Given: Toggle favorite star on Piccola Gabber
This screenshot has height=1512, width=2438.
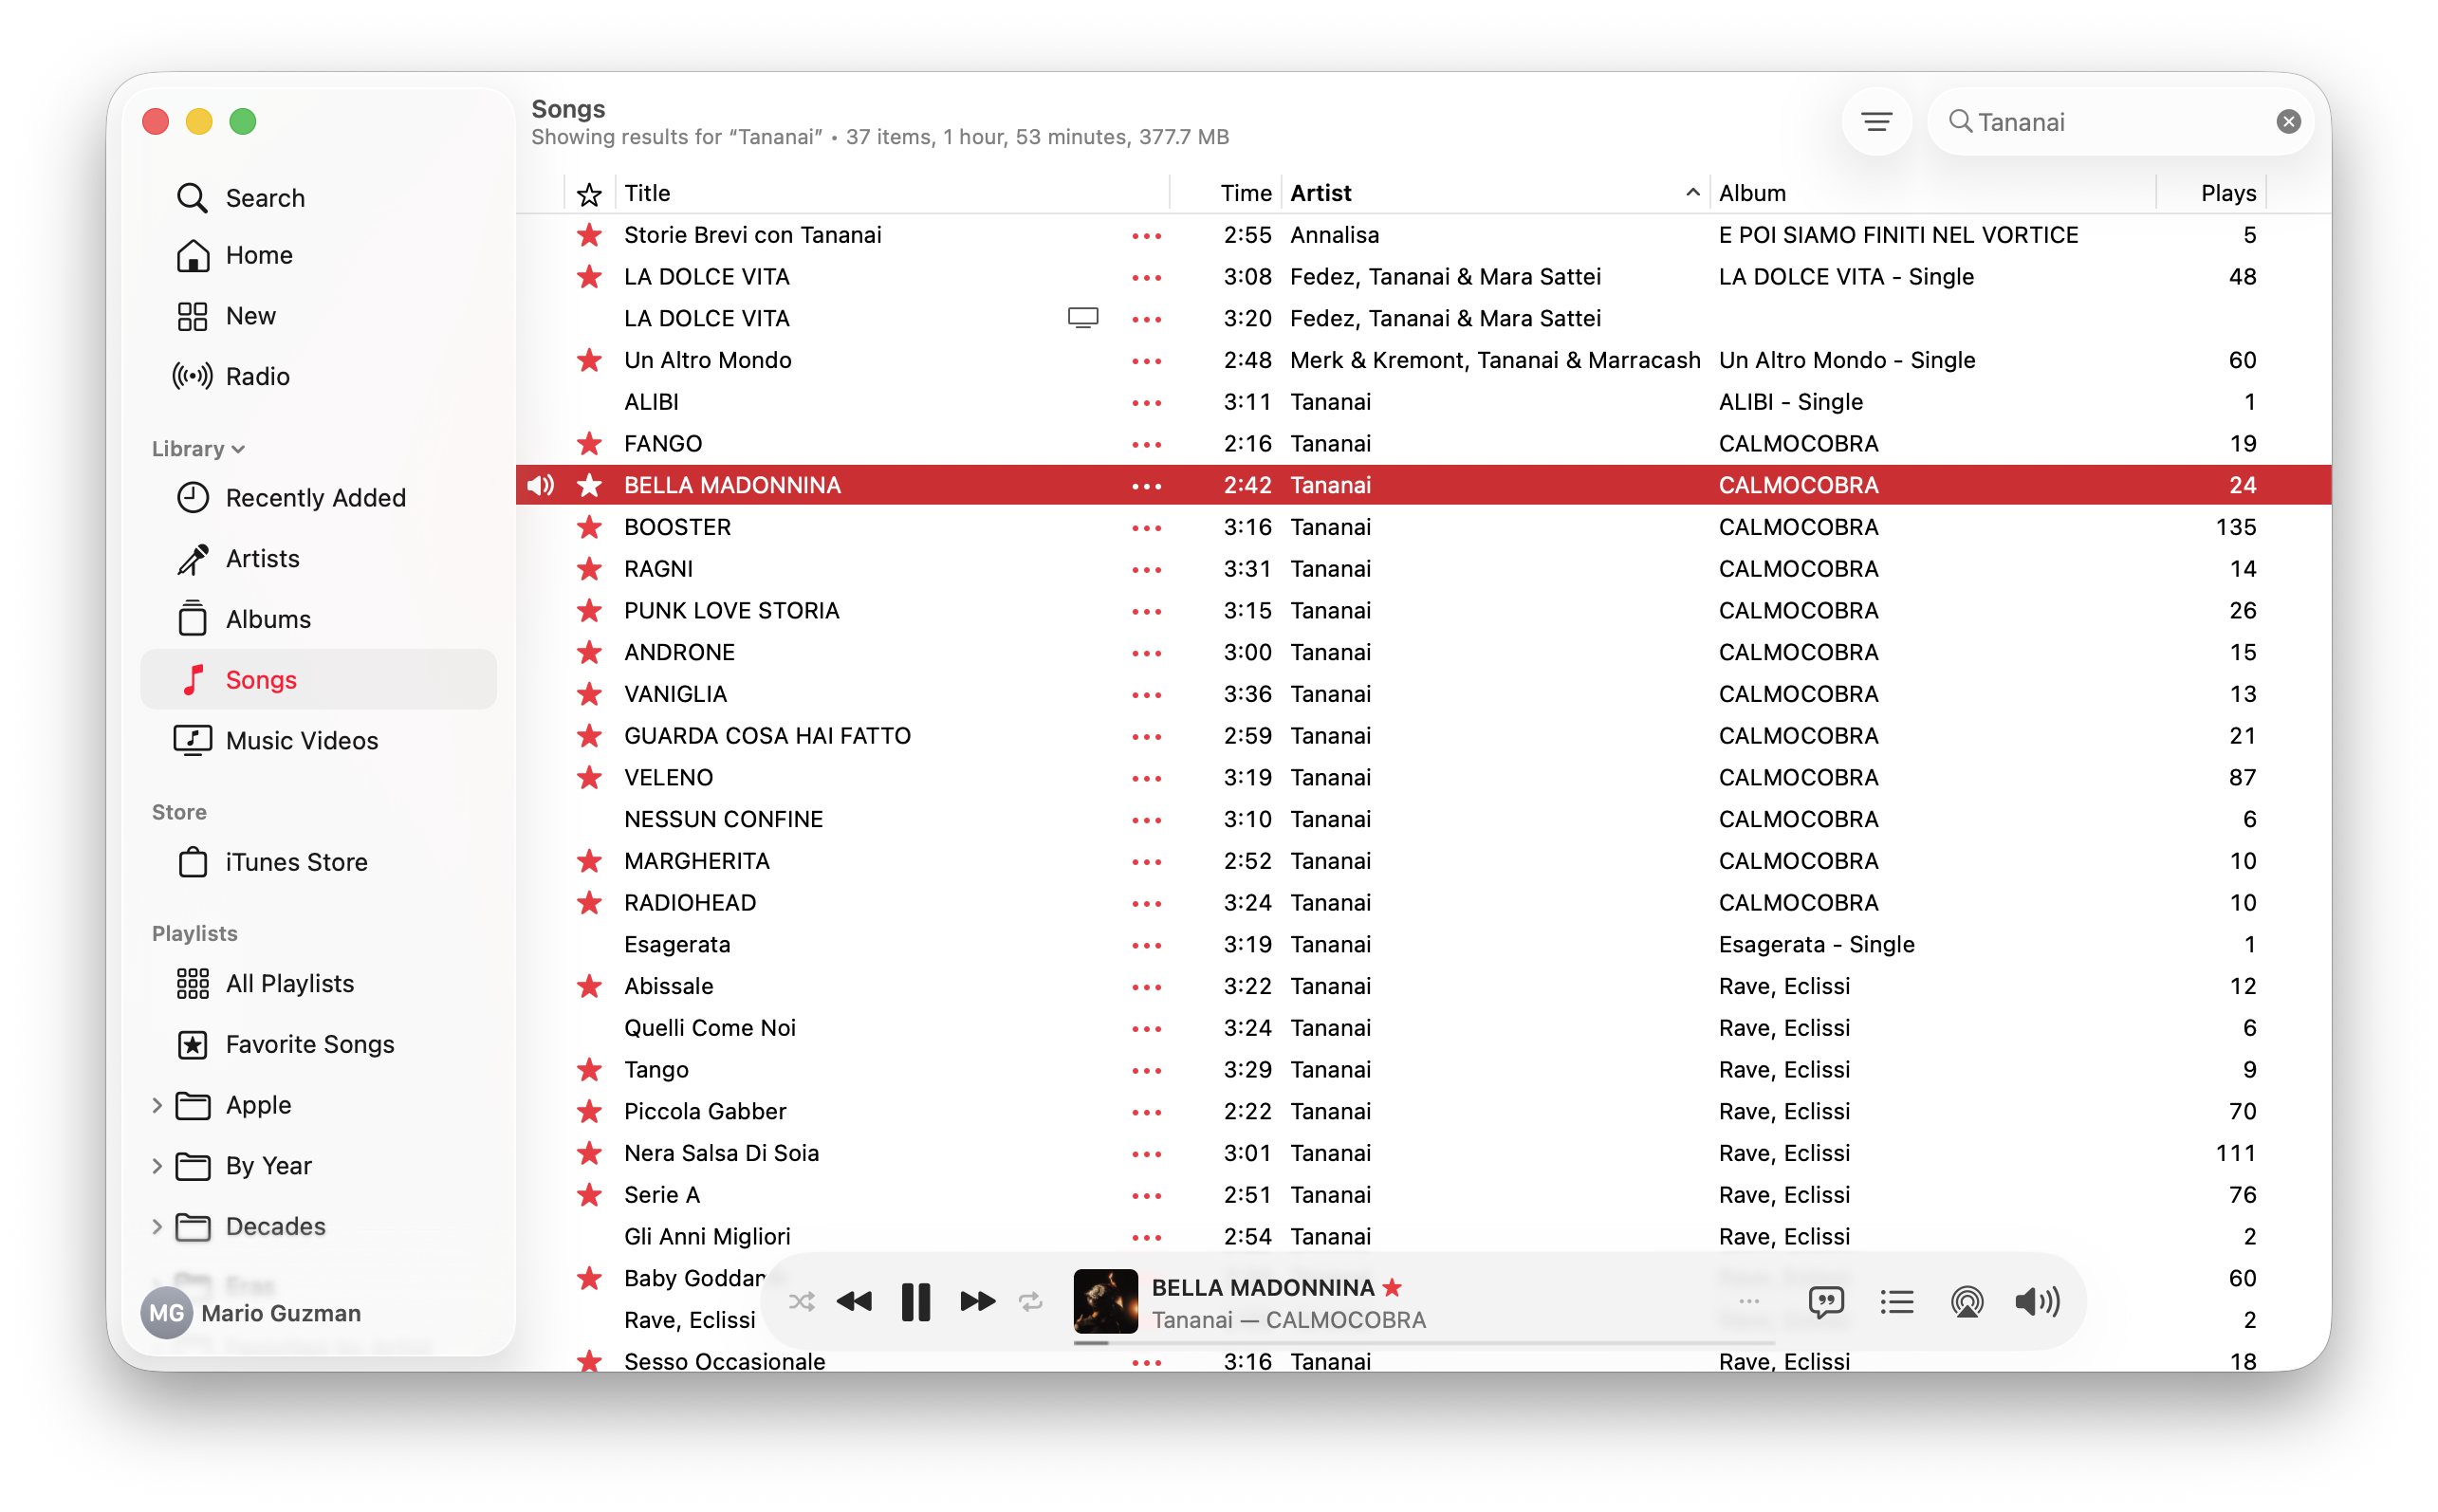Looking at the screenshot, I should (589, 1111).
